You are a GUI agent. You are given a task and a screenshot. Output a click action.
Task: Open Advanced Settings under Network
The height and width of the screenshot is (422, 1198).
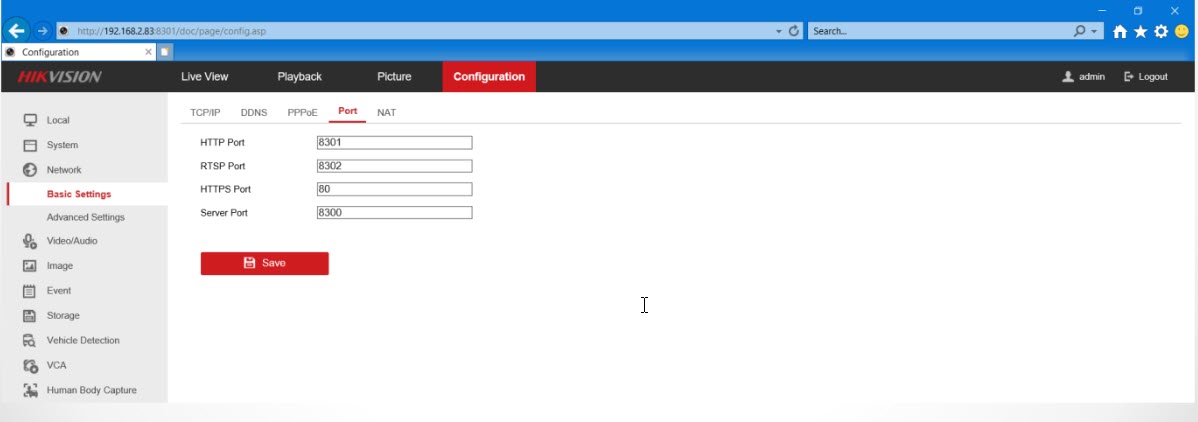pyautogui.click(x=85, y=217)
